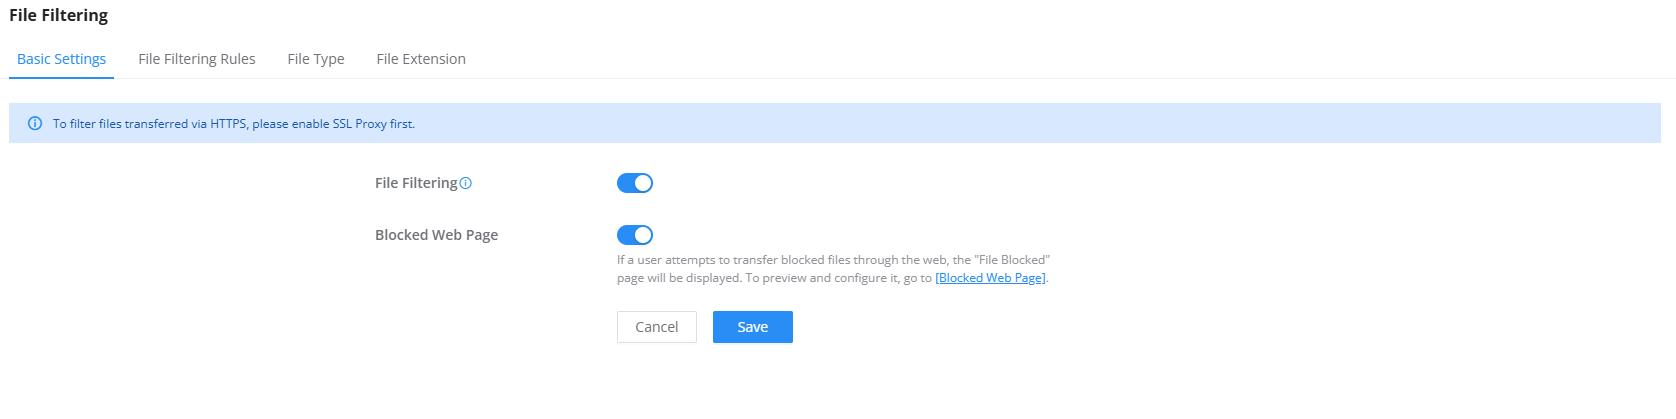Click the File Filtering field label
Viewport: 1676px width, 419px height.
point(416,183)
